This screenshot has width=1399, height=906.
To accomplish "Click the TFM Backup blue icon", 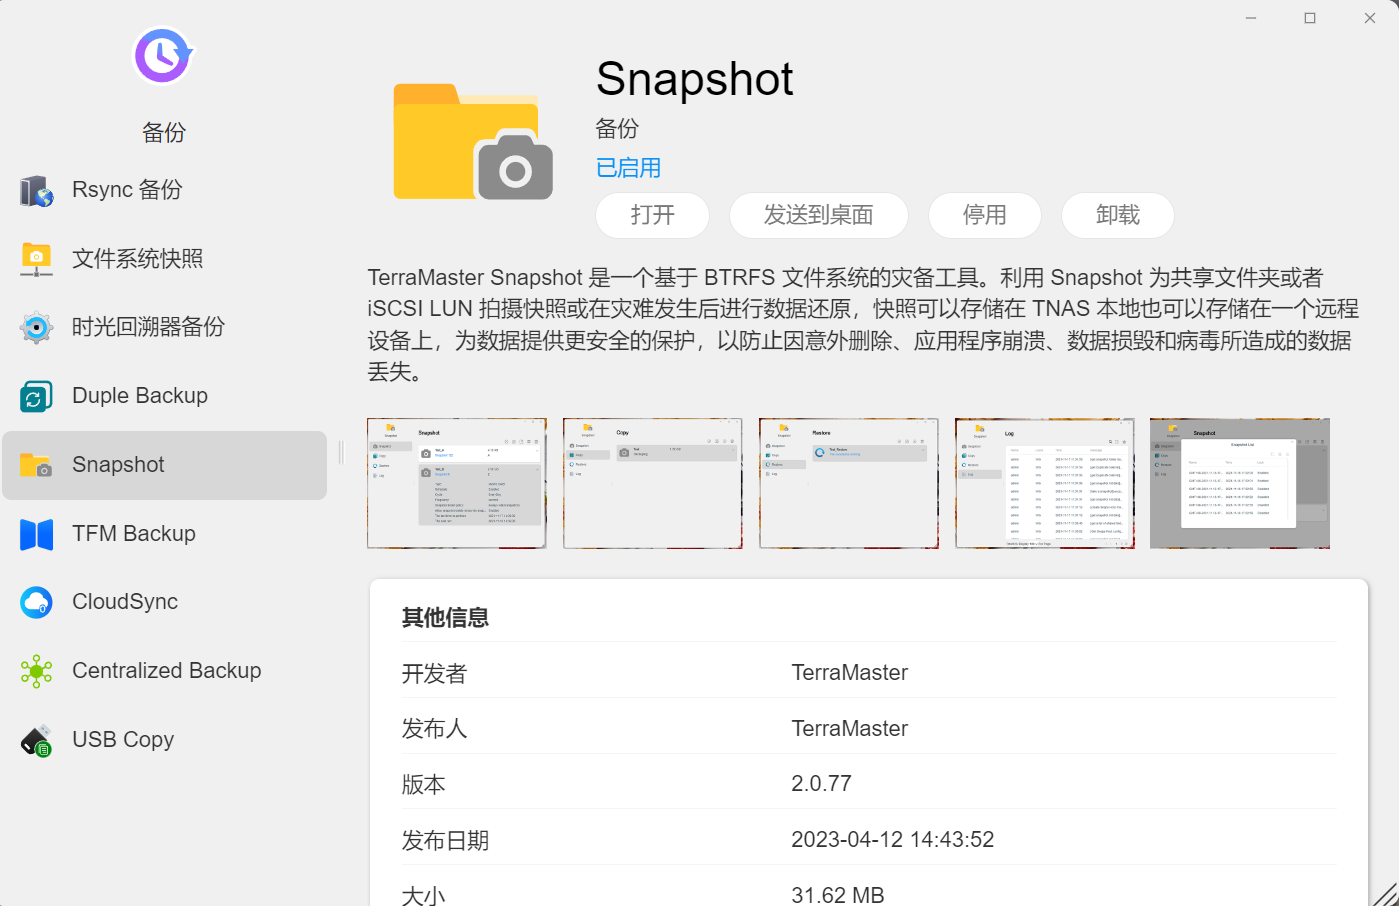I will click(37, 534).
